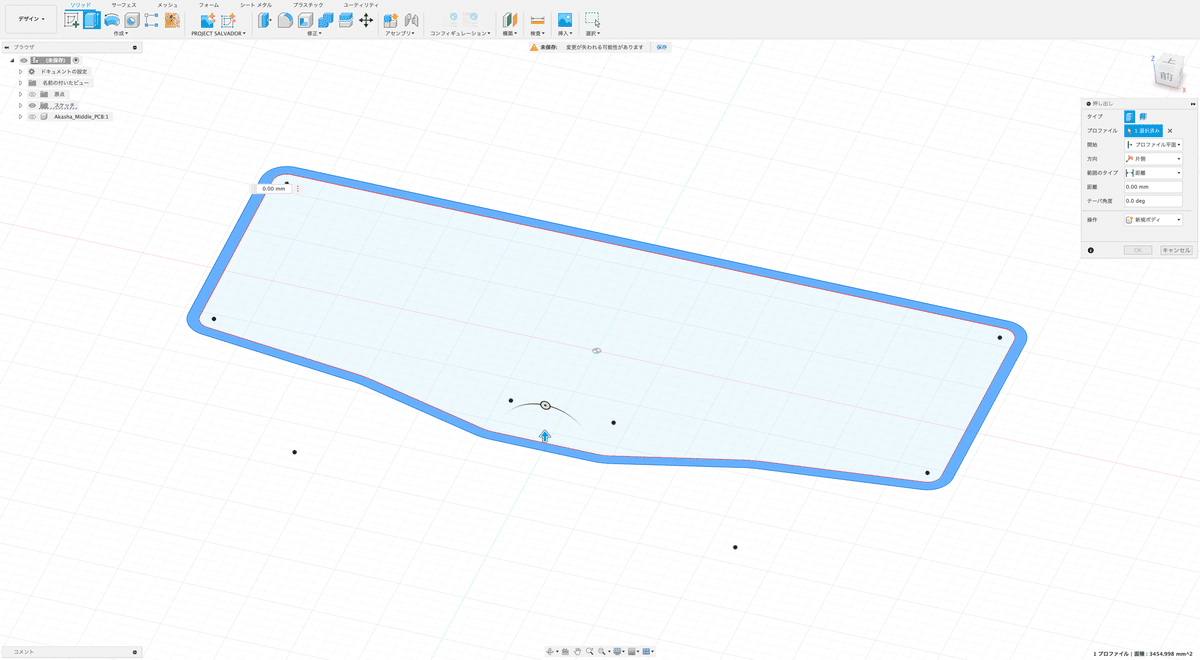Open the 範囲のタイプ 距離 dropdown
Image resolution: width=1200 pixels, height=660 pixels.
[1153, 173]
